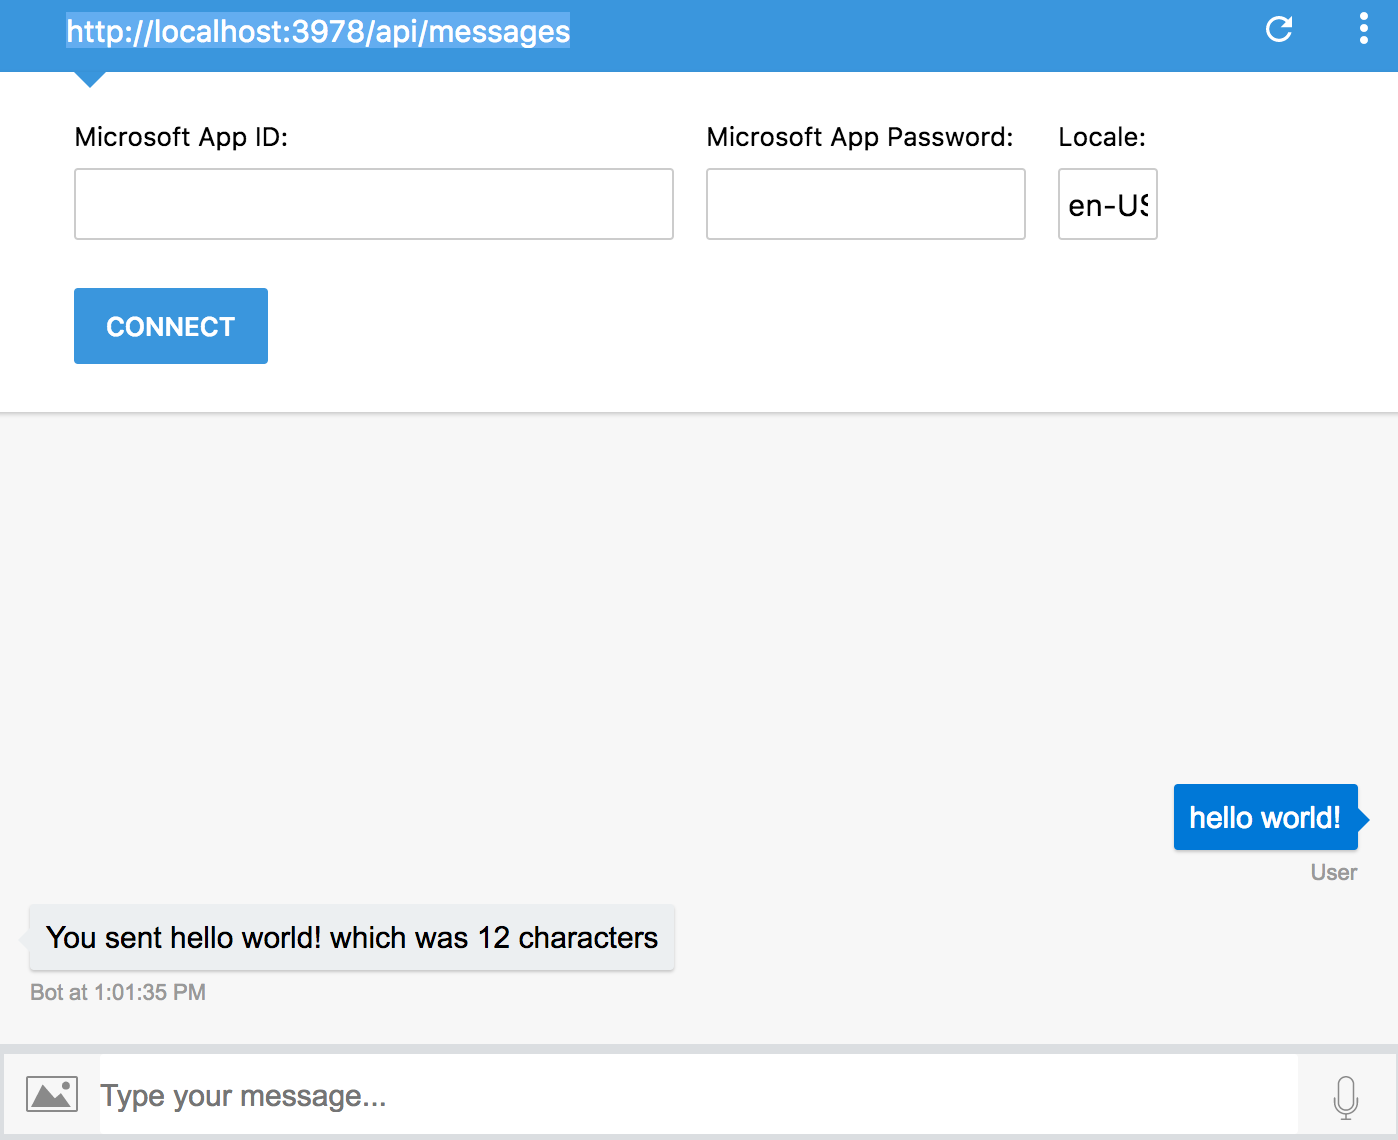
Task: Open the three-dot settings menu
Action: 1363,29
